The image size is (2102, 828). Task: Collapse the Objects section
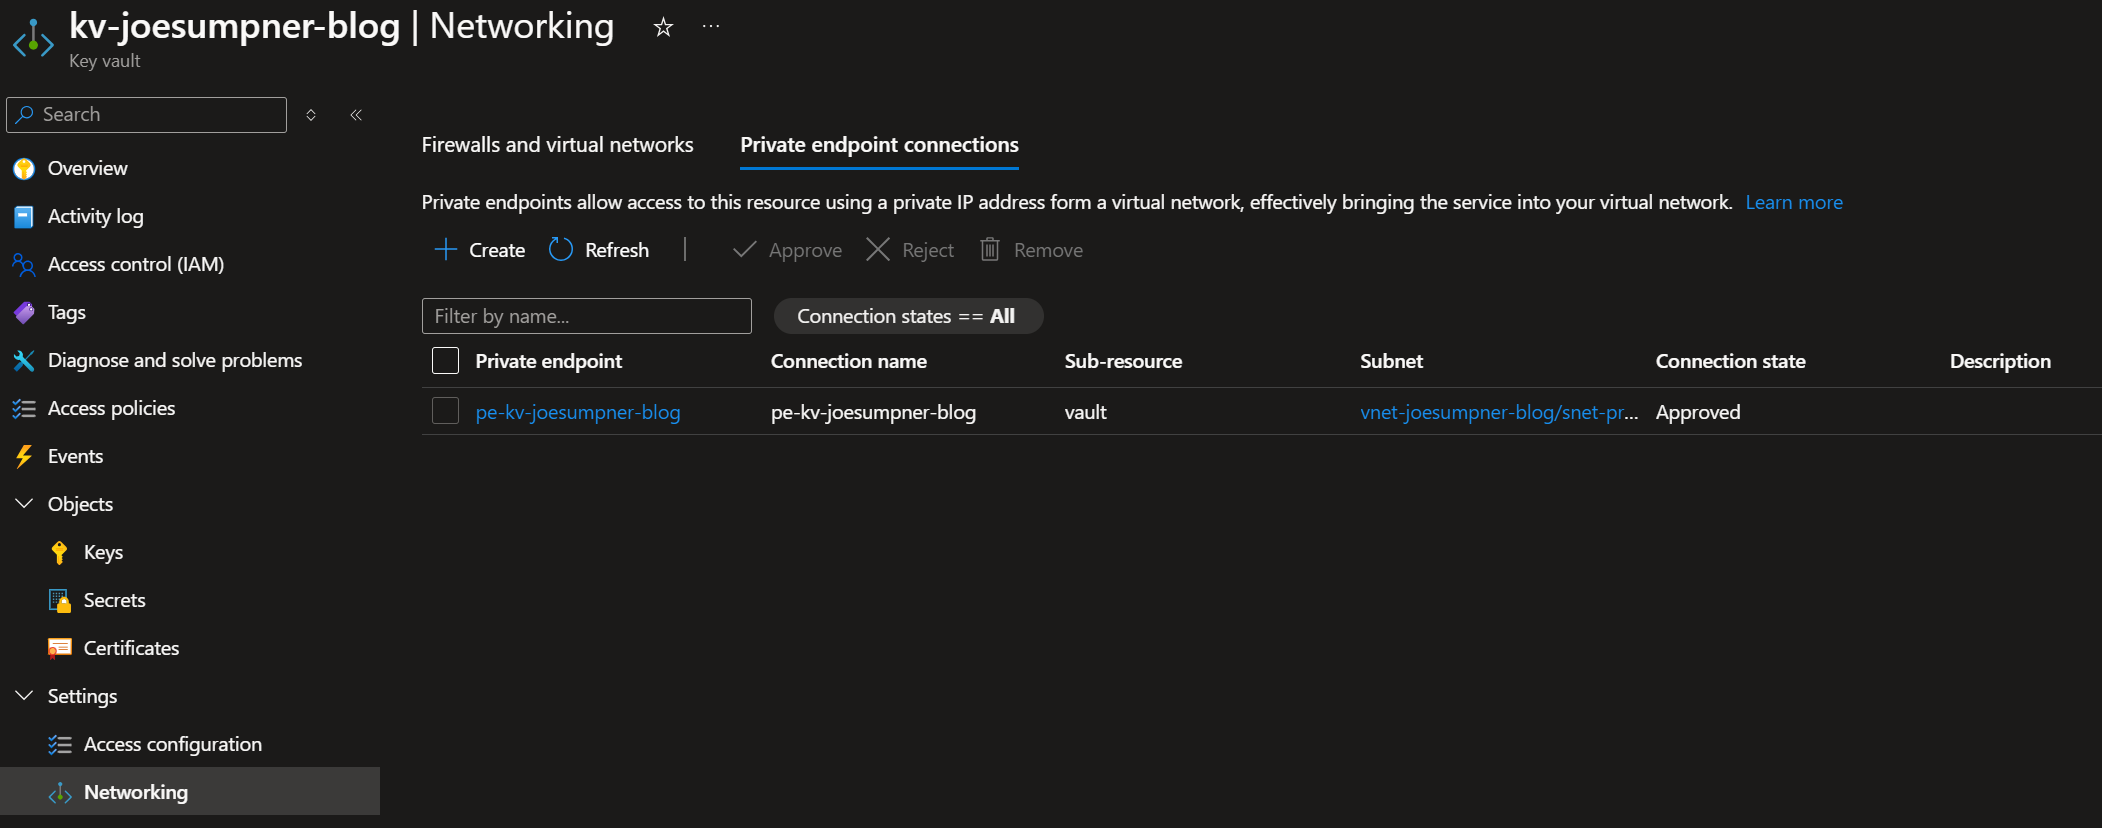coord(24,503)
